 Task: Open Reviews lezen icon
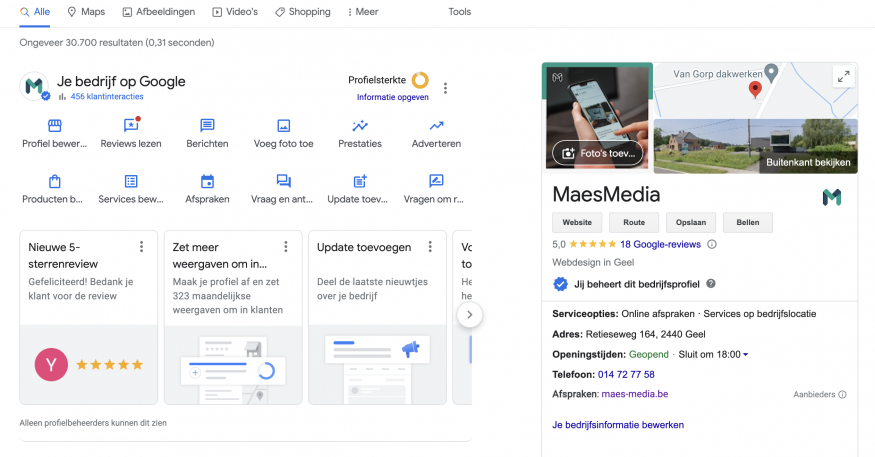coord(131,124)
